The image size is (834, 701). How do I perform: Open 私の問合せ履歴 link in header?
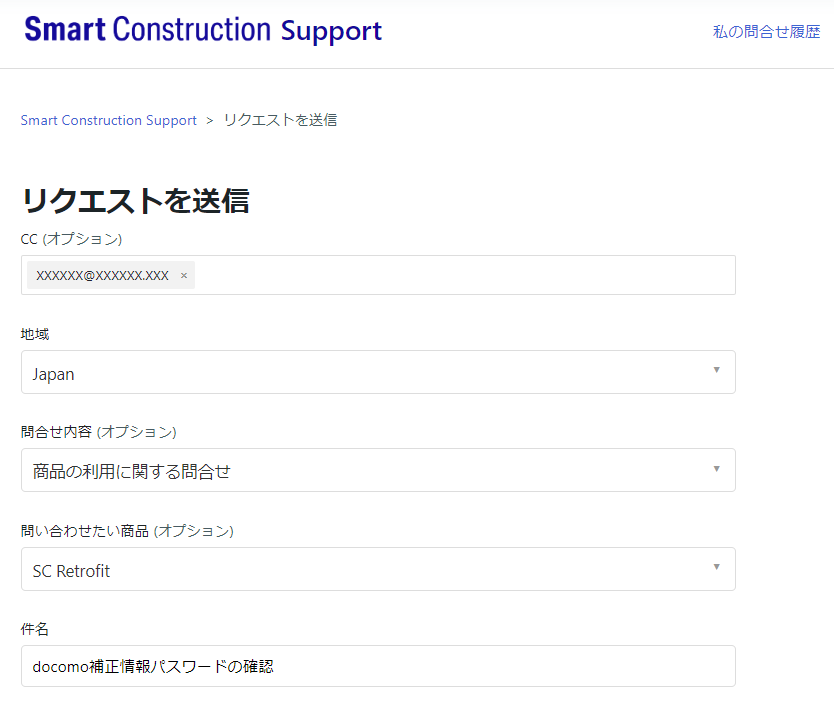tap(766, 32)
